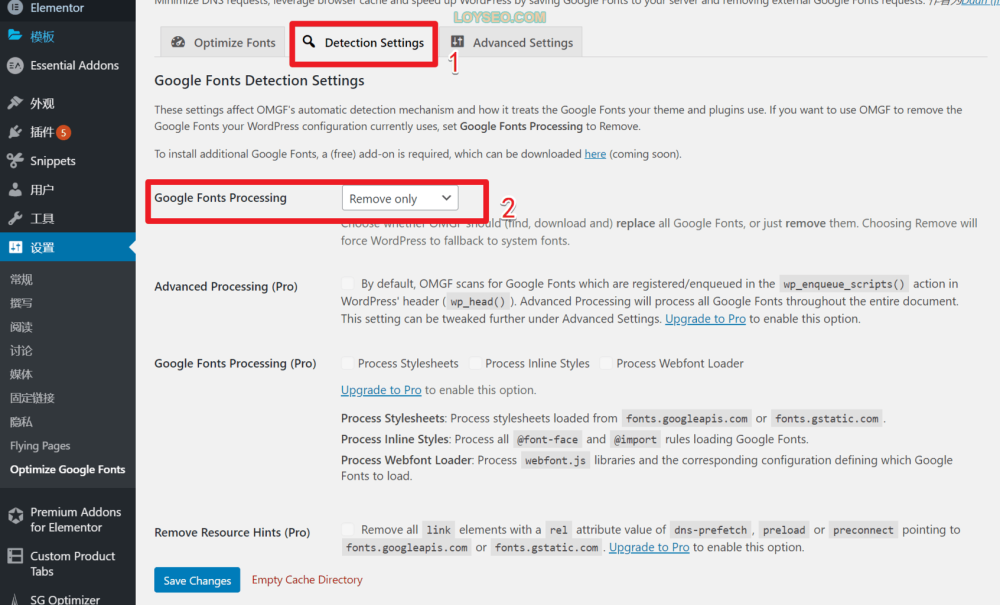Viewport: 1000px width, 605px height.
Task: Click the 设置 settings icon
Action: click(x=15, y=247)
